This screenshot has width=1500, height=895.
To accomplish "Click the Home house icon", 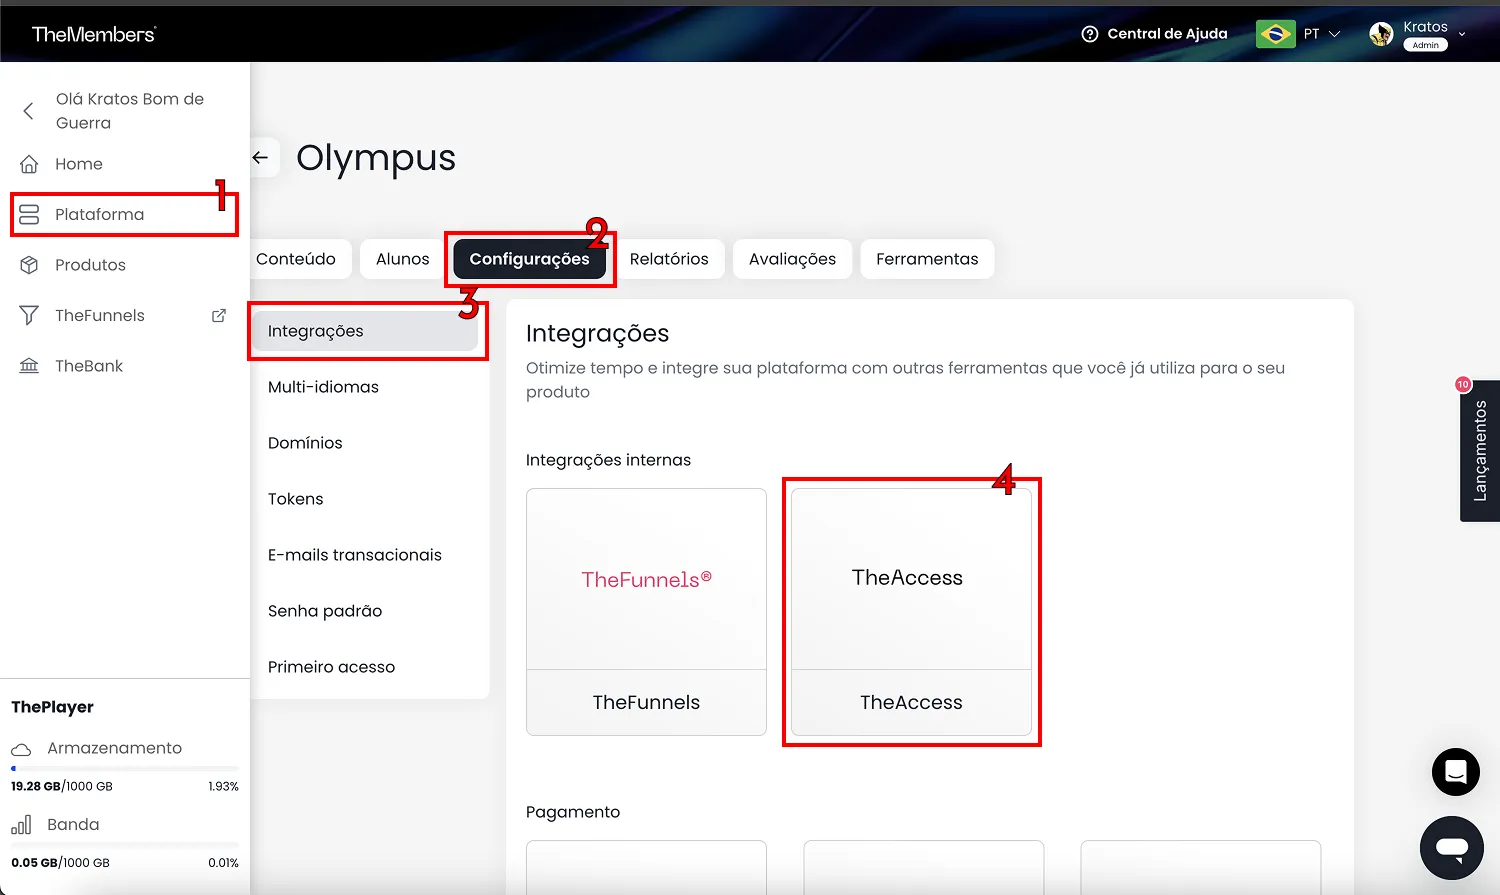I will pos(29,164).
